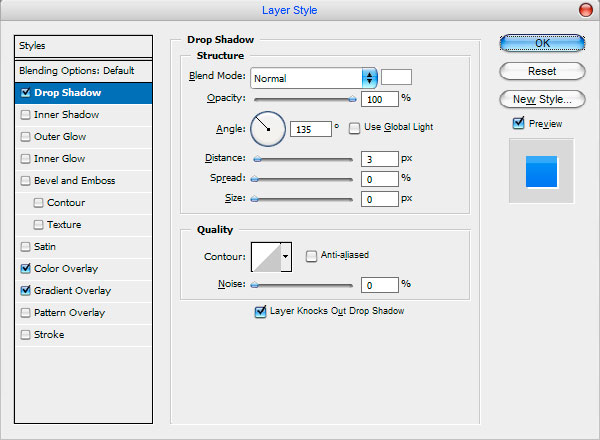Click the New Style... button

tap(542, 99)
